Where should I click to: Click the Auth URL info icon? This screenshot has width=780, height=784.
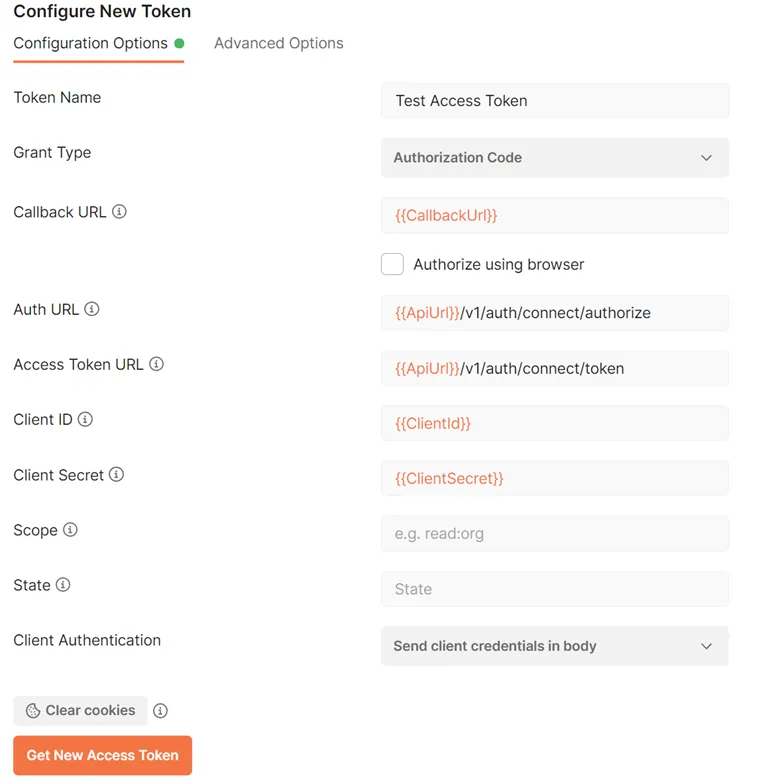coord(92,309)
